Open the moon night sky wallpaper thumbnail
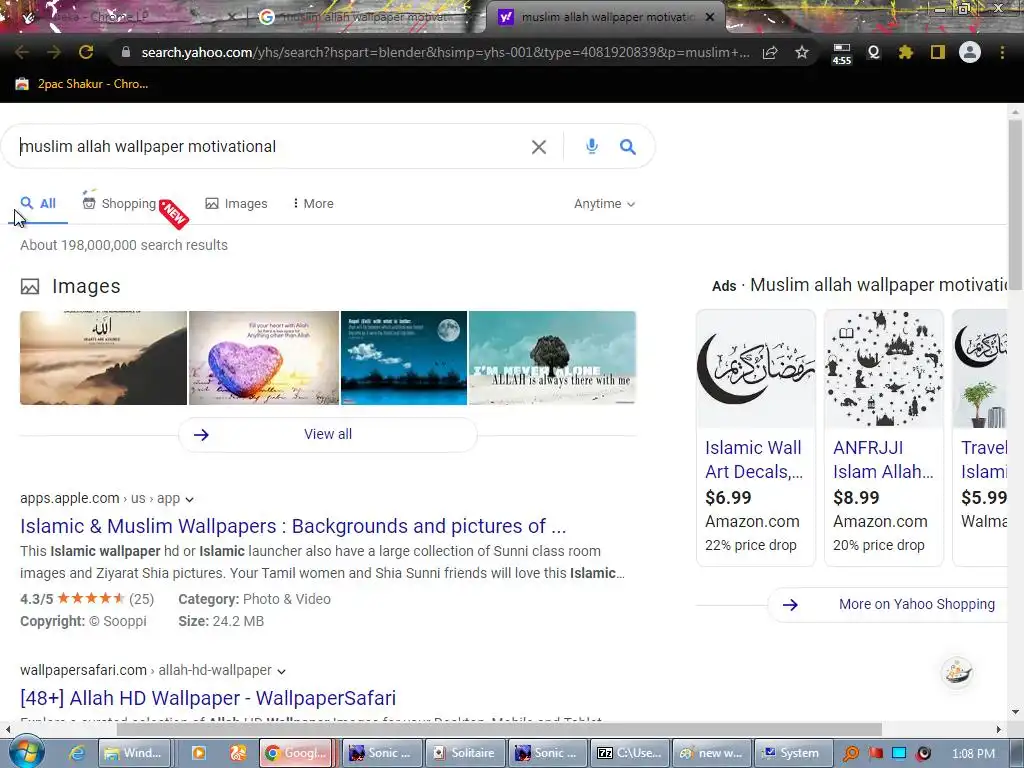Image resolution: width=1024 pixels, height=768 pixels. (404, 358)
